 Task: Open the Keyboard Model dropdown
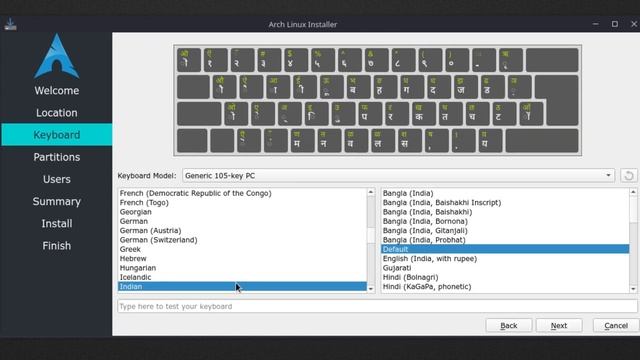click(x=398, y=176)
